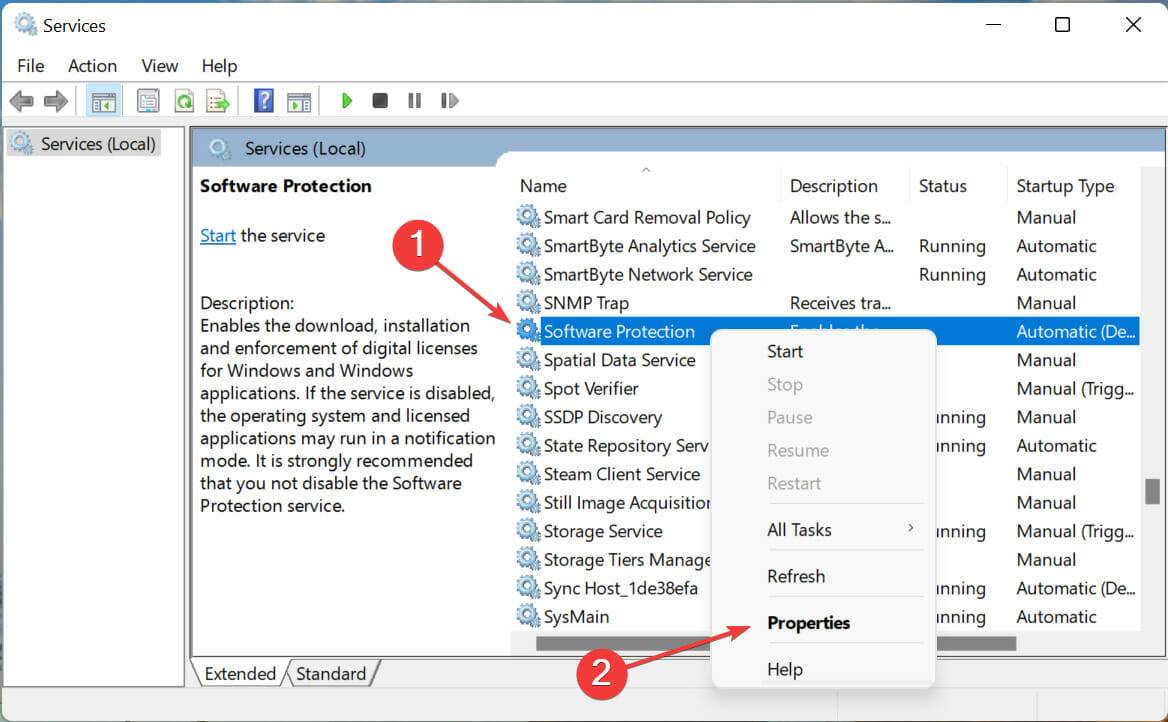1168x722 pixels.
Task: Select the Storage Tiers Management service
Action: click(626, 560)
